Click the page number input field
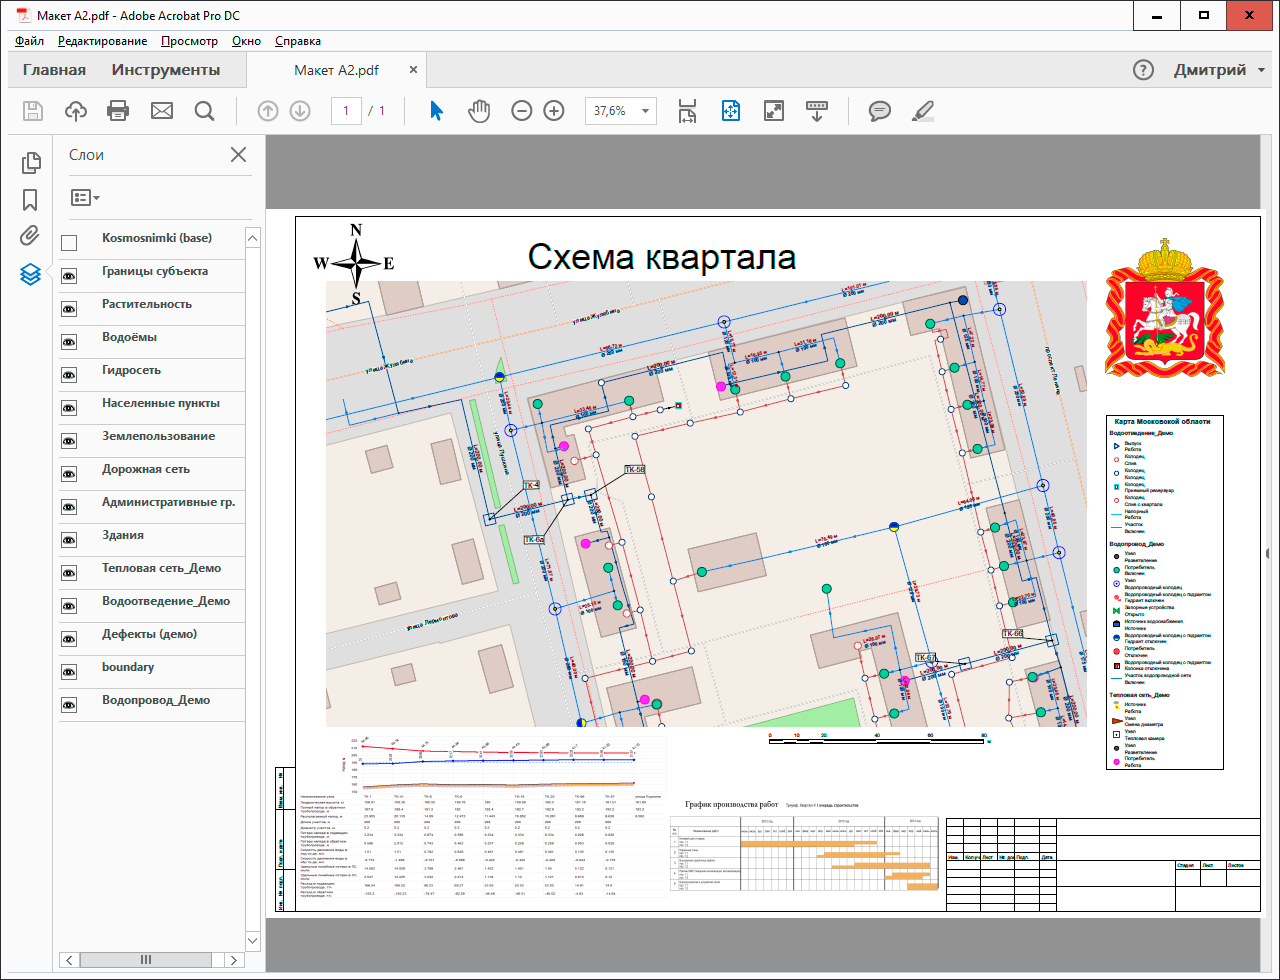Image resolution: width=1280 pixels, height=980 pixels. tap(346, 111)
